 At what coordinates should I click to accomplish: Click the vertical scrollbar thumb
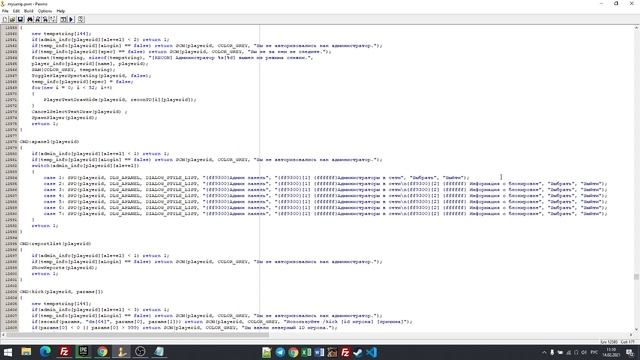click(x=636, y=277)
